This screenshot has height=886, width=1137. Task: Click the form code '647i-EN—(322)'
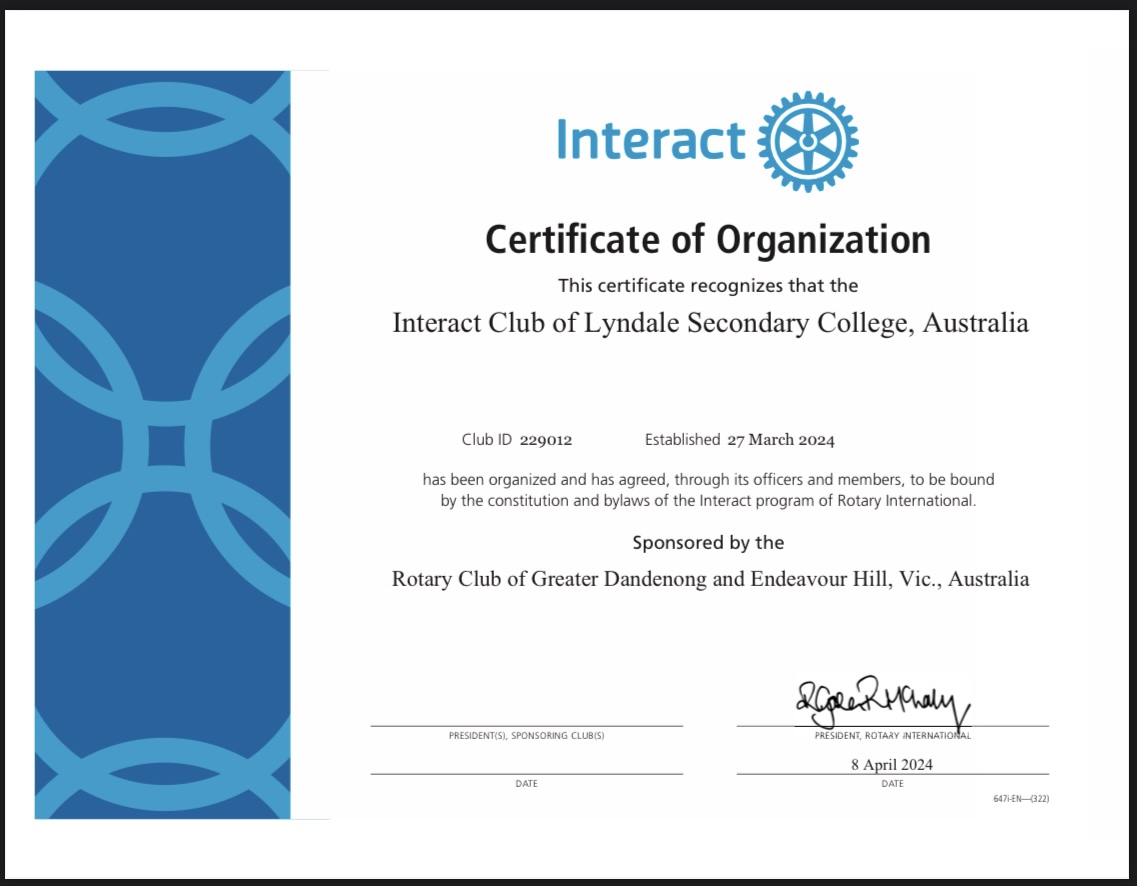click(1021, 799)
